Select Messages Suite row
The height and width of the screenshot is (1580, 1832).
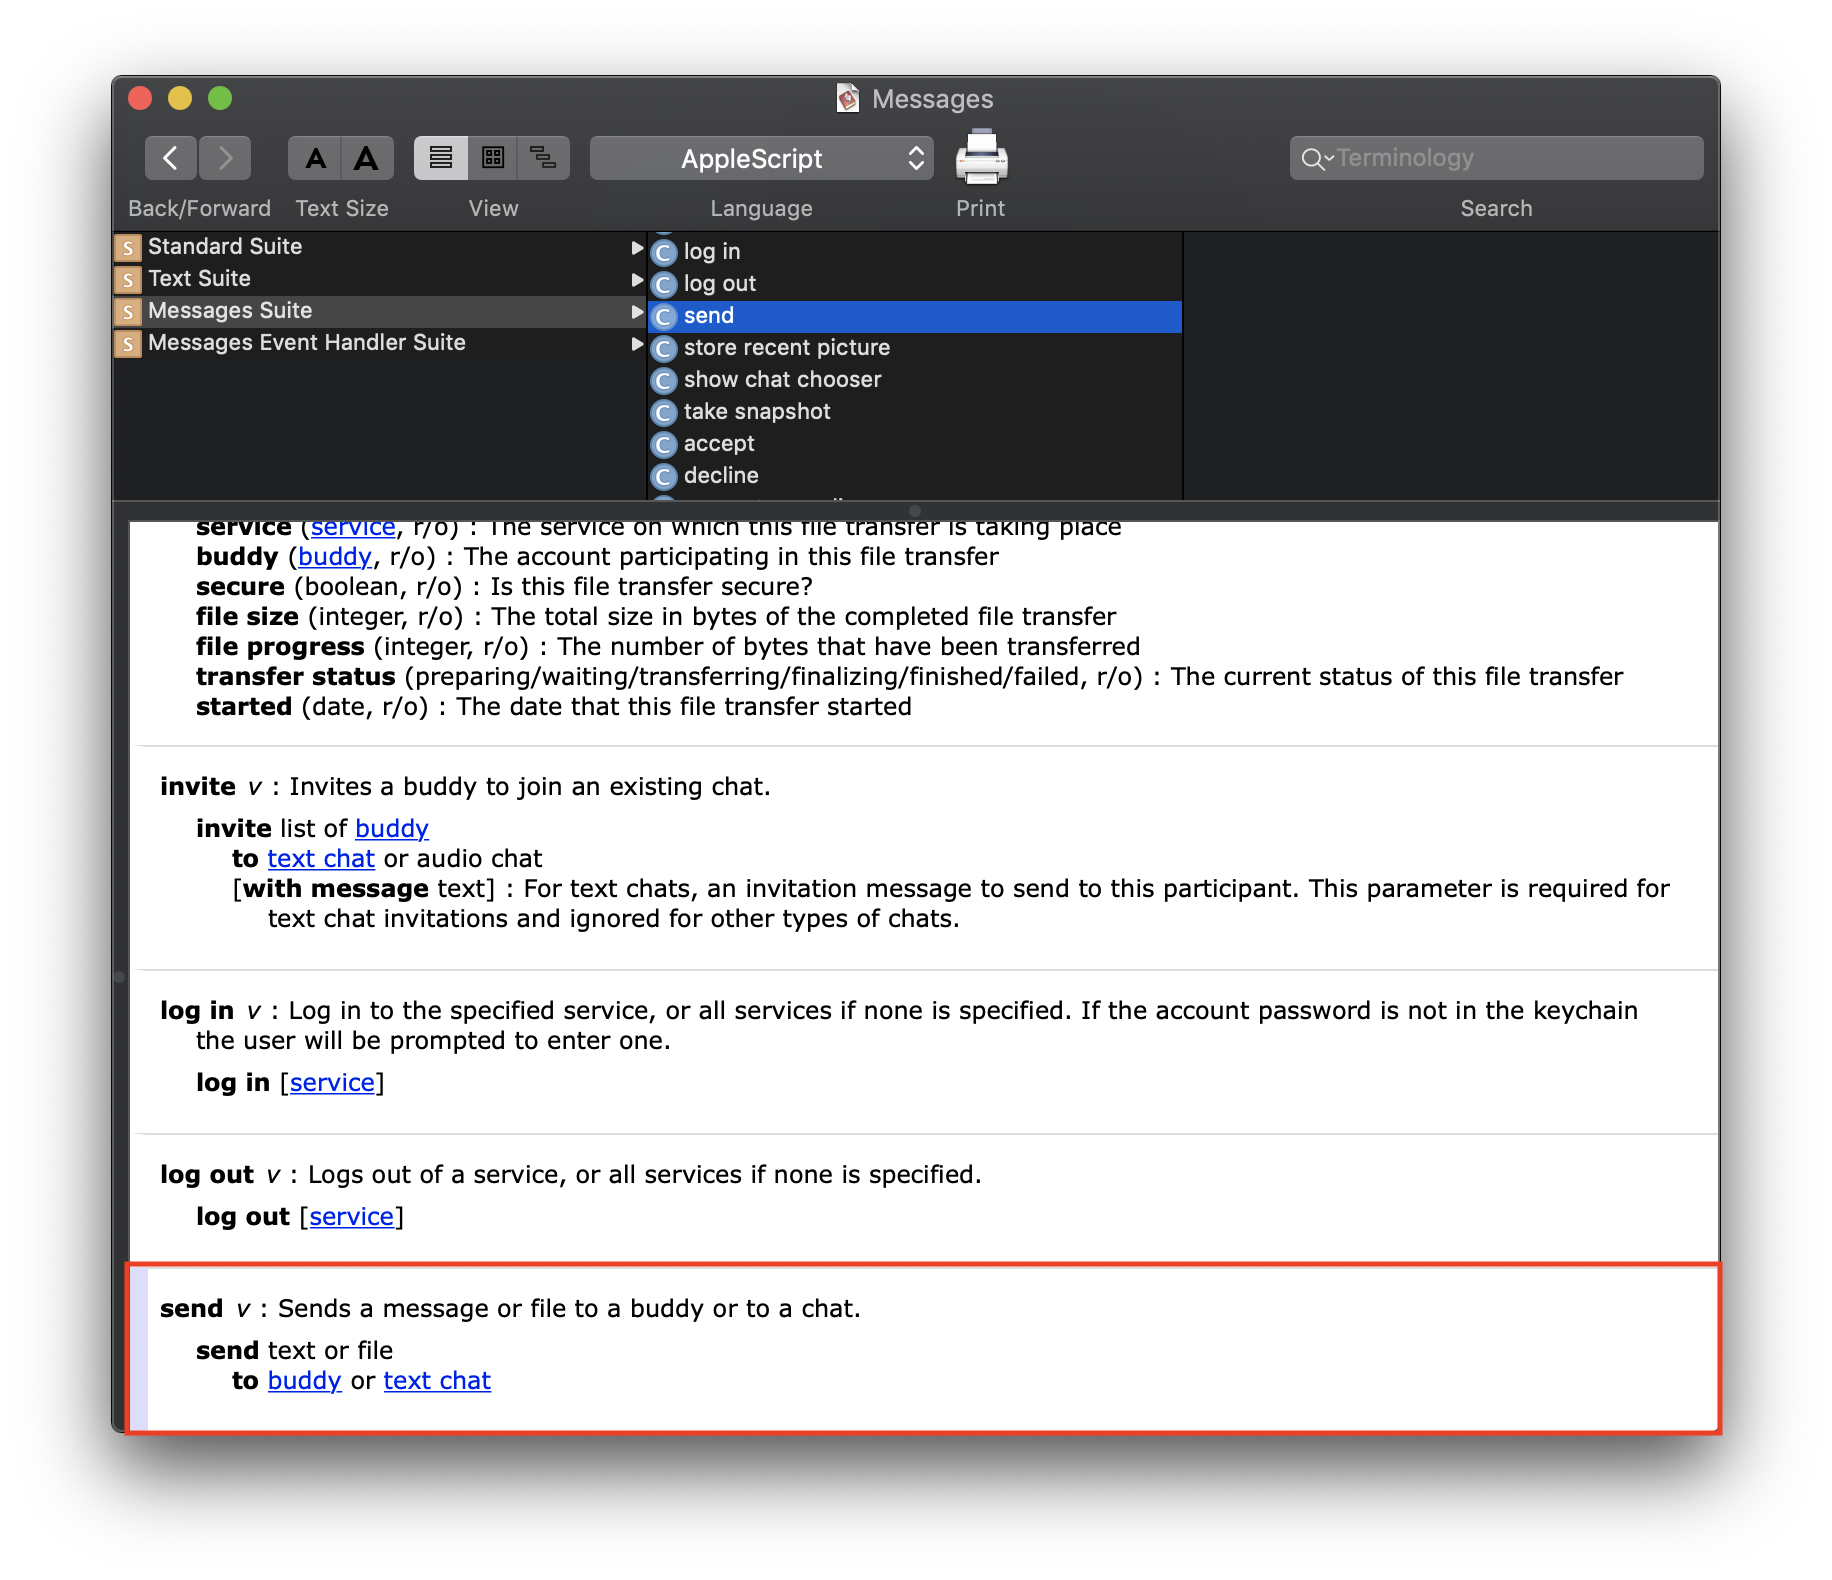point(378,310)
